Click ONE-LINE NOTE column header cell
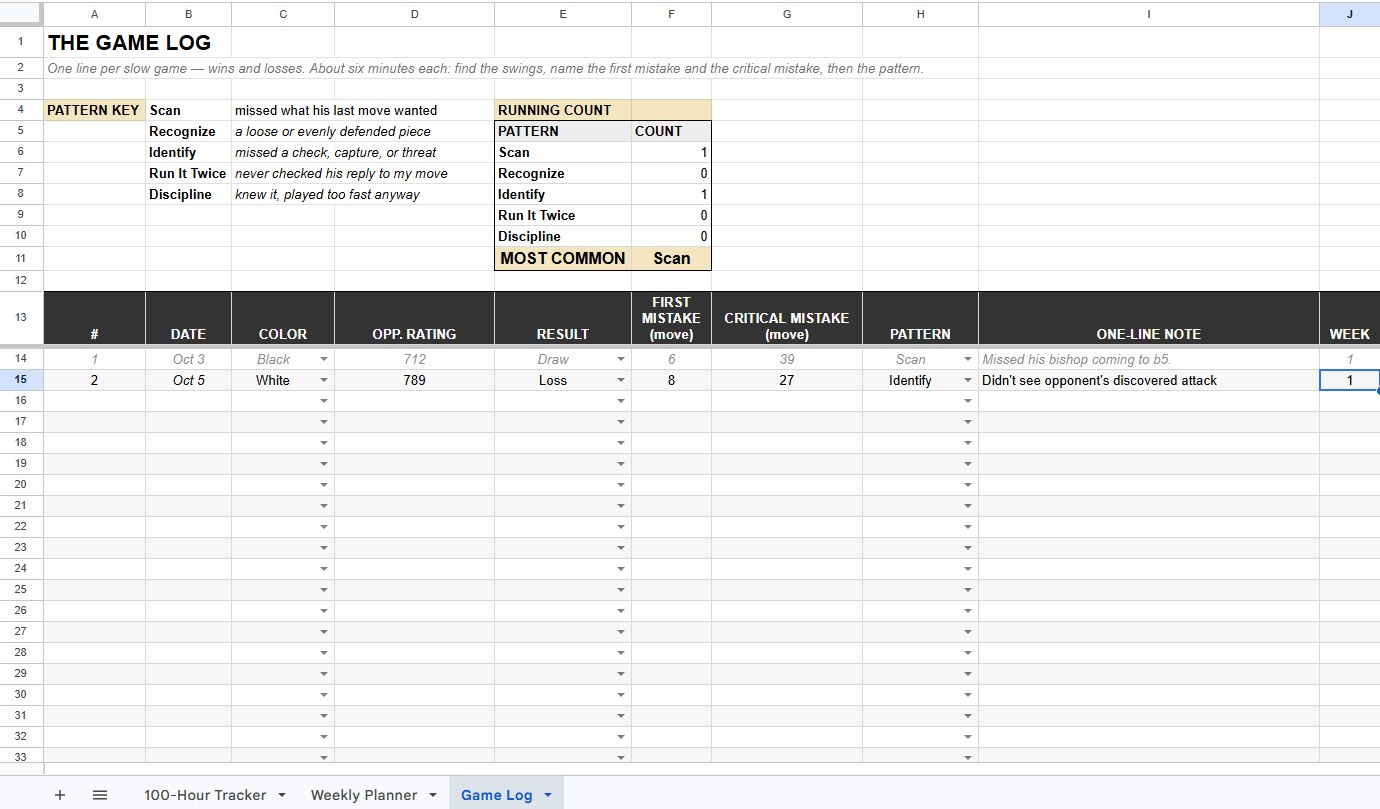 [x=1149, y=319]
